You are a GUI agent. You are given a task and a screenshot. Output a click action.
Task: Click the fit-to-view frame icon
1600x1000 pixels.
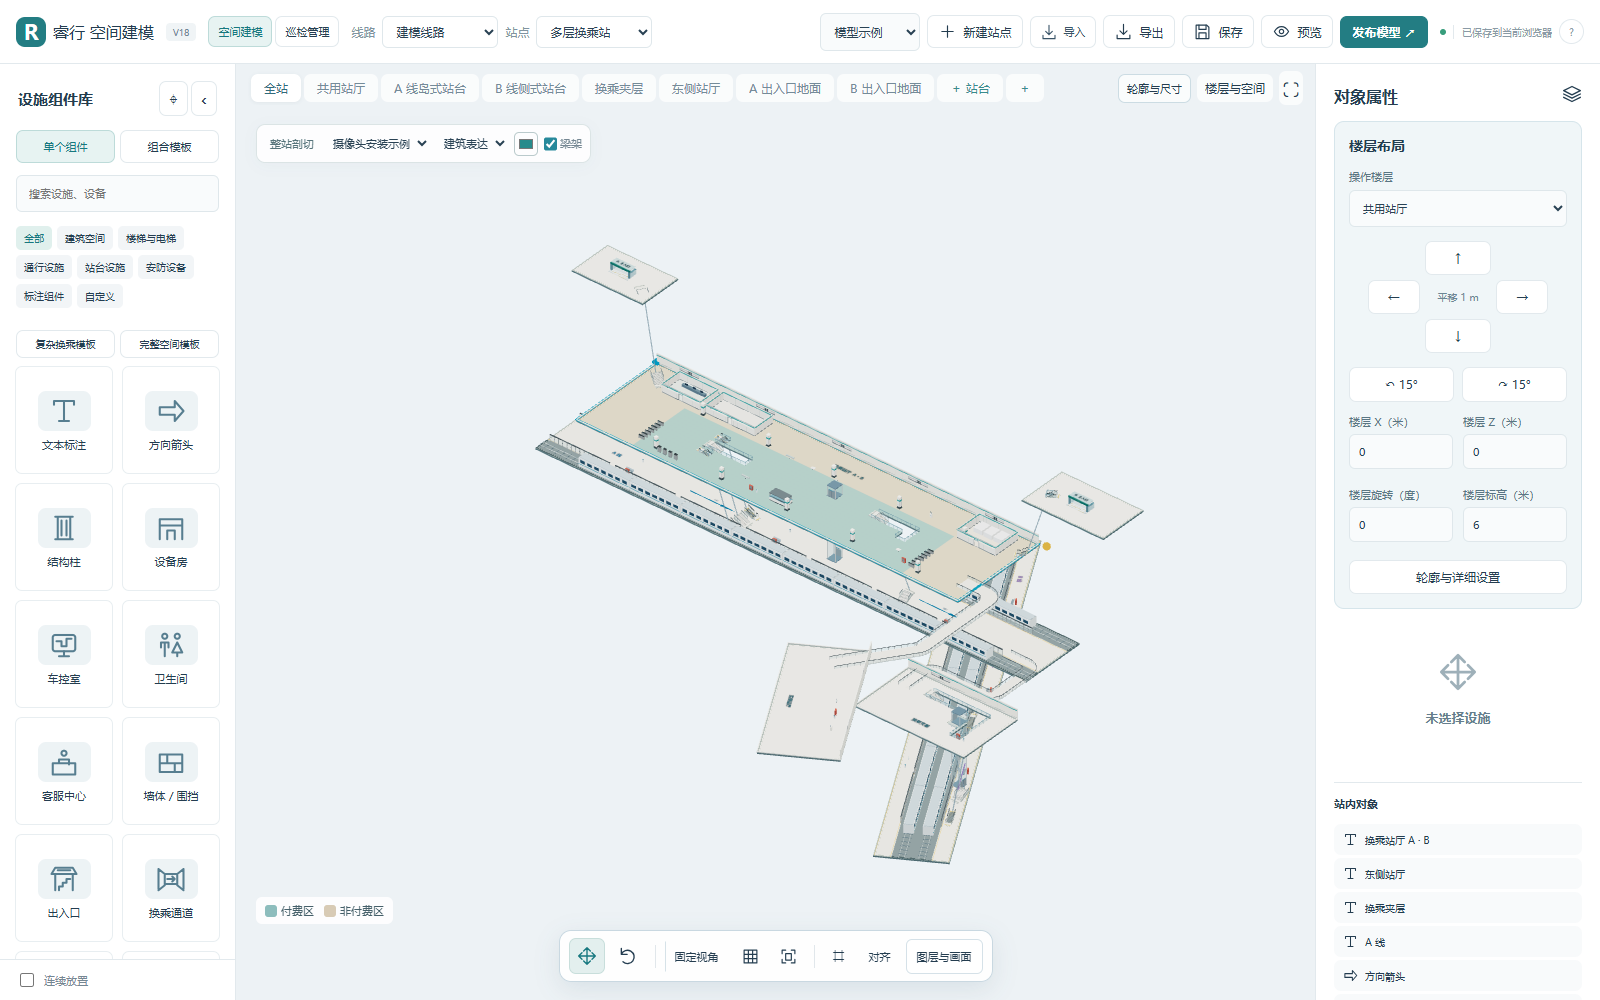point(788,956)
